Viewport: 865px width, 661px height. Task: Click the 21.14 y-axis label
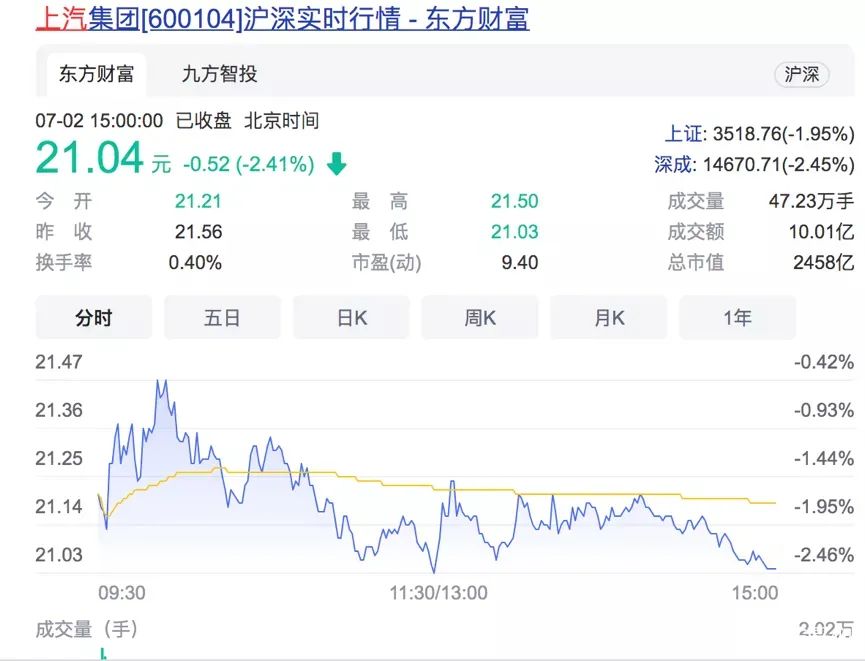point(59,506)
